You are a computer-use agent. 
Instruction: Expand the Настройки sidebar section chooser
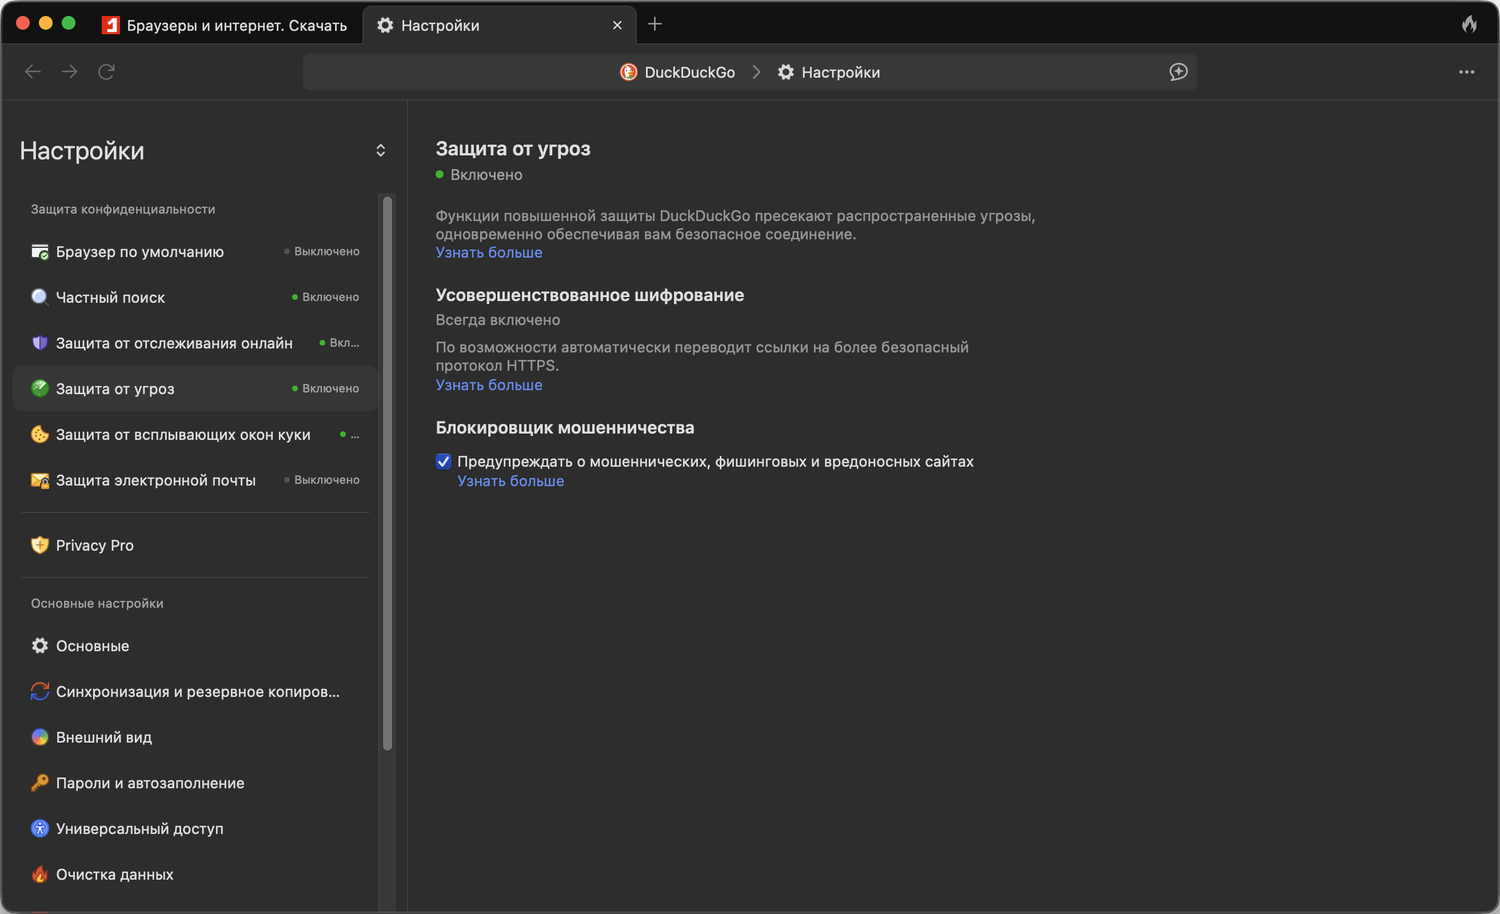coord(380,151)
